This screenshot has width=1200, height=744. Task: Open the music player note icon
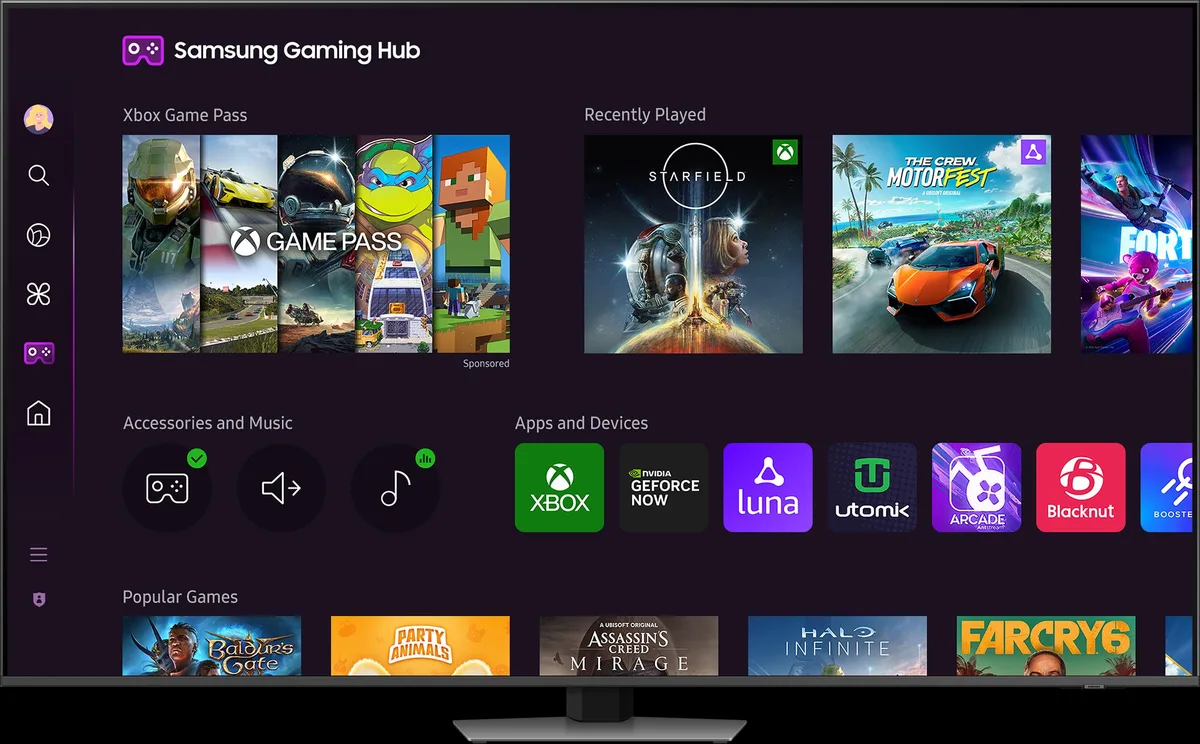pos(395,488)
